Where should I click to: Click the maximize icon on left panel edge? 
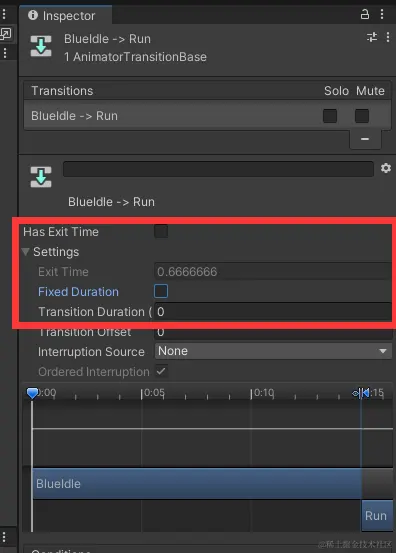[6, 34]
